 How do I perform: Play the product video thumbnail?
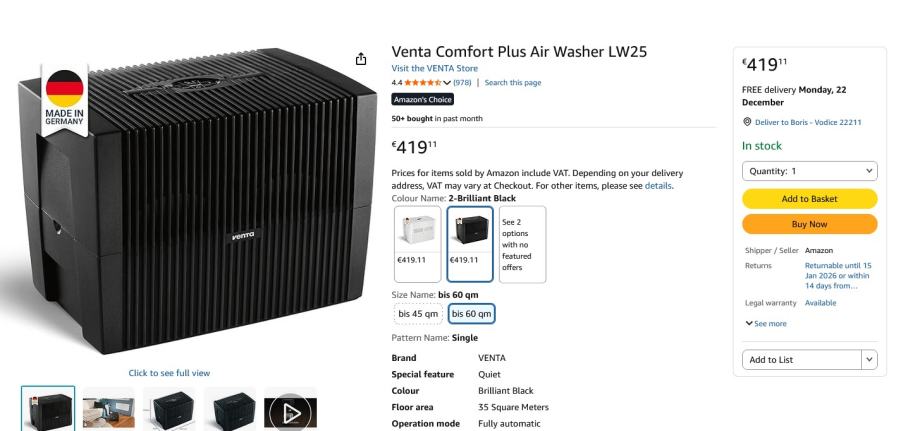(x=290, y=410)
